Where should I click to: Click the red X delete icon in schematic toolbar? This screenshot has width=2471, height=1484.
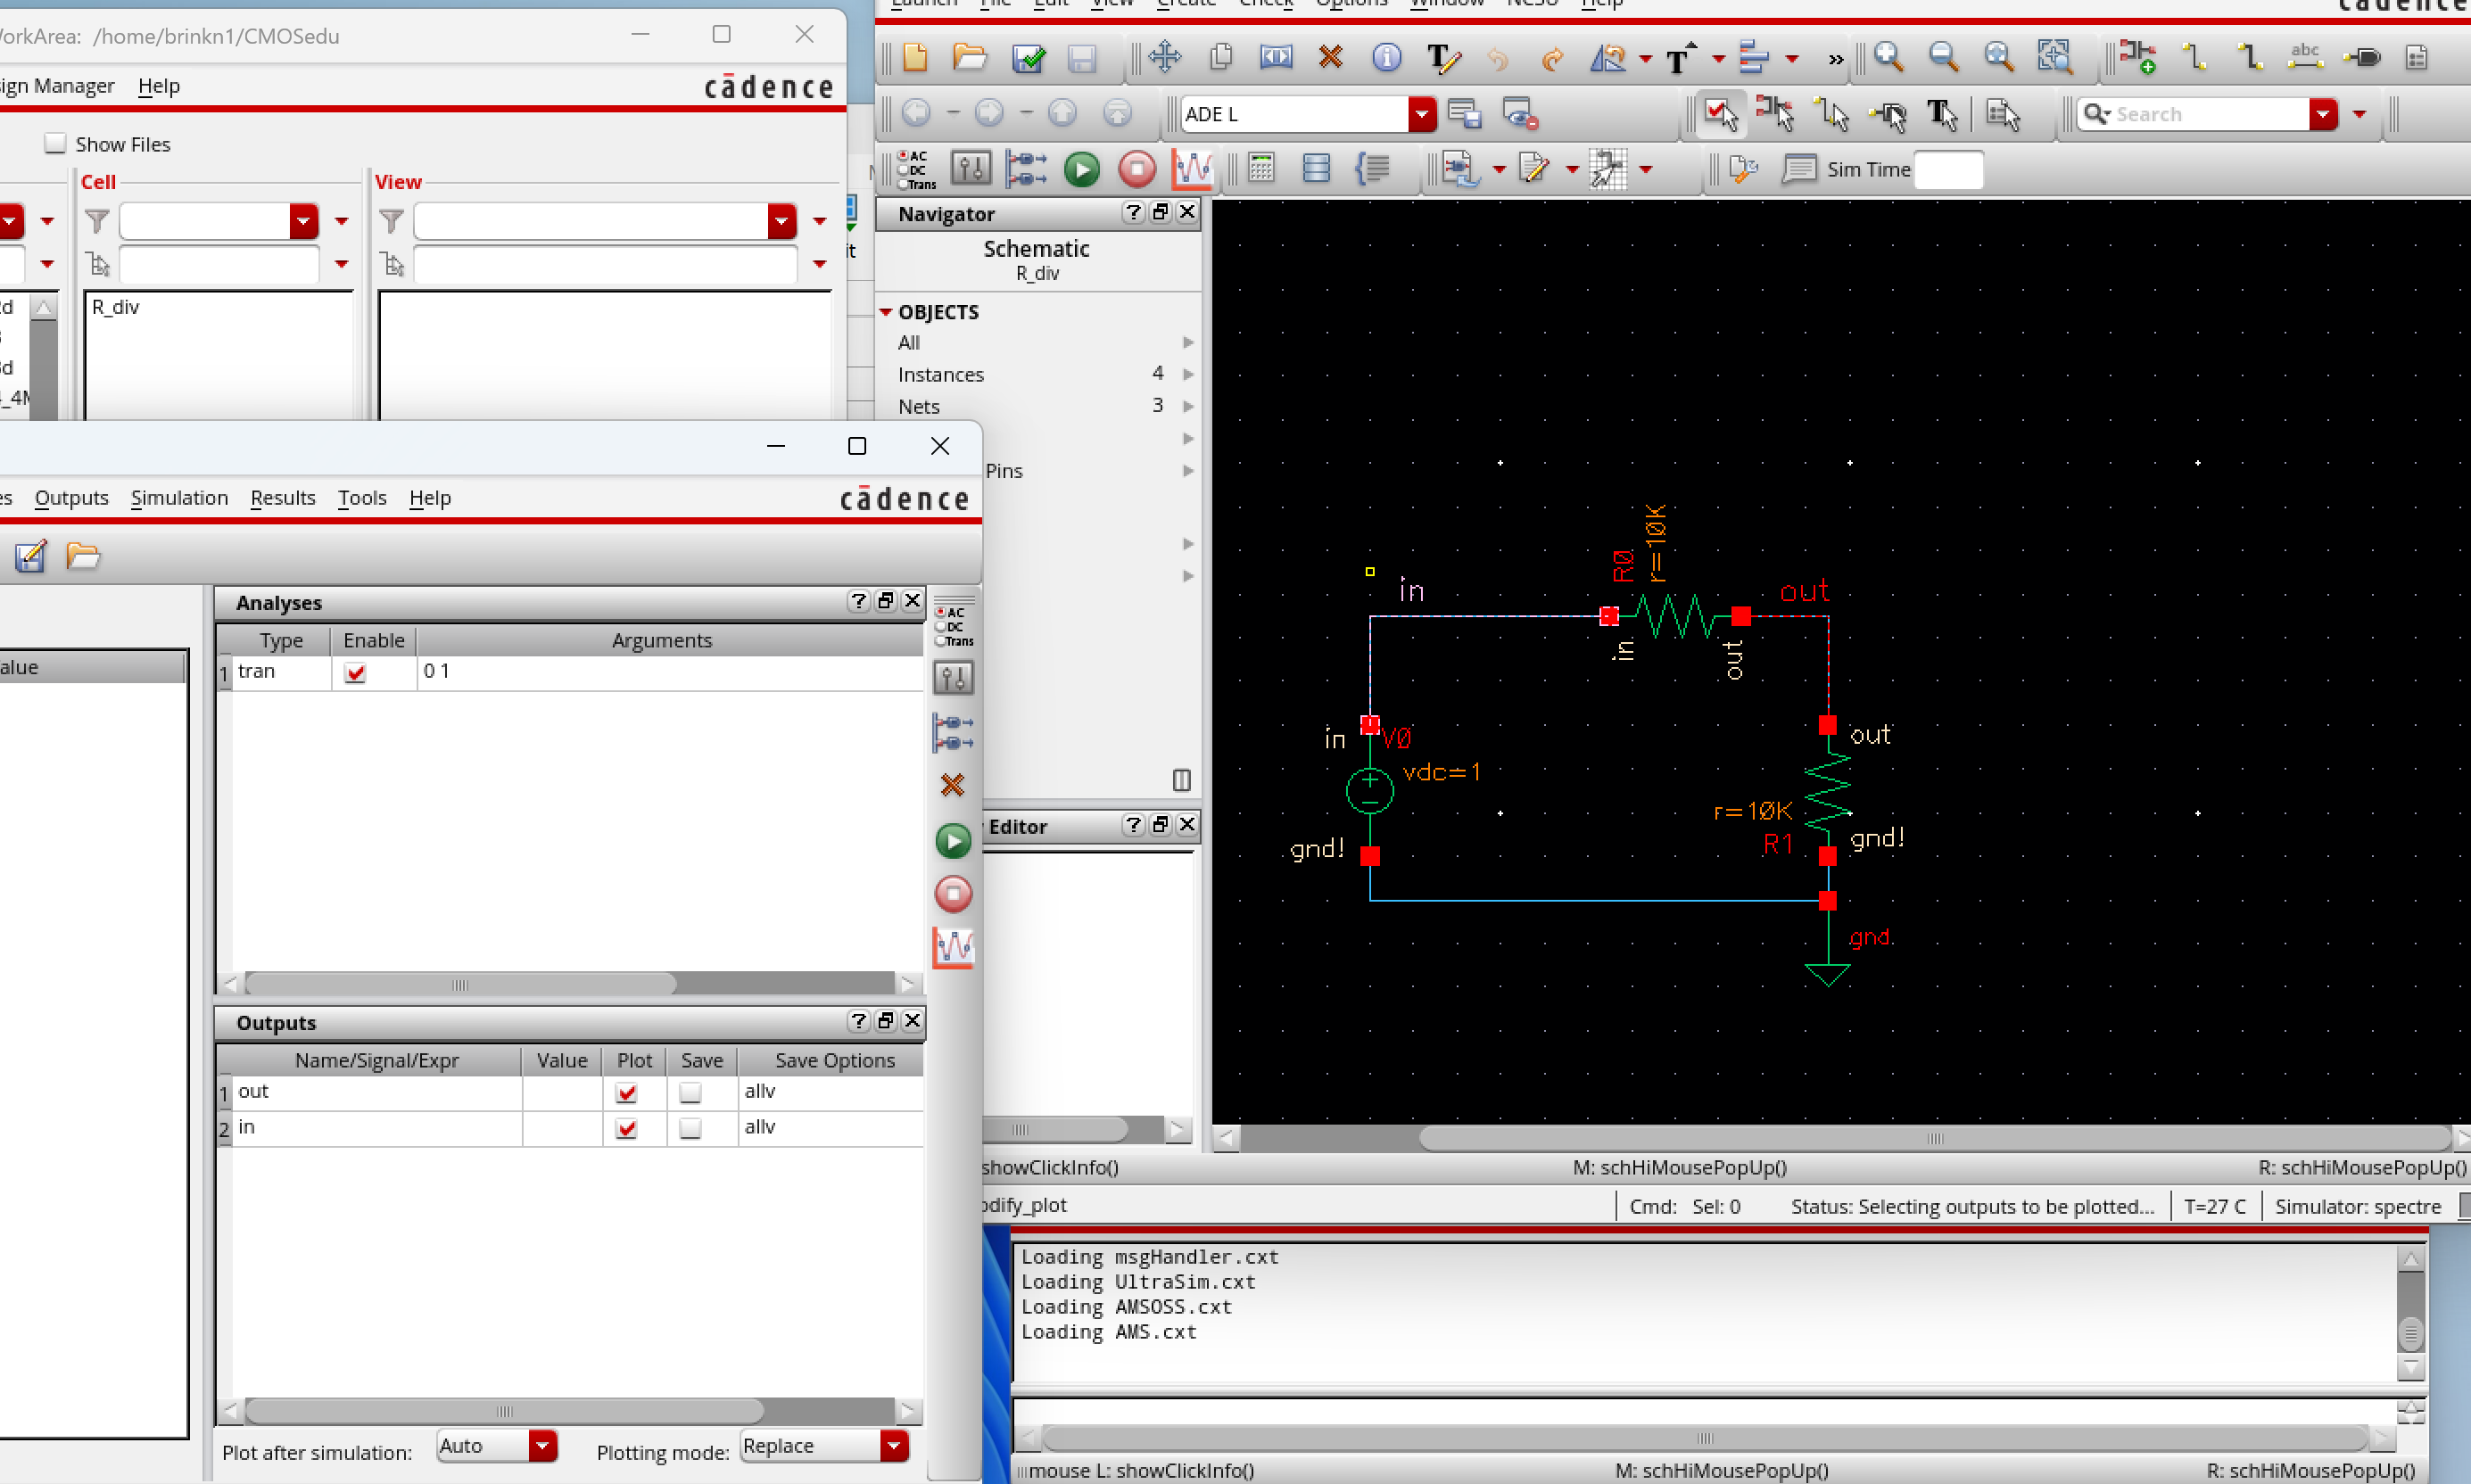pyautogui.click(x=1330, y=57)
